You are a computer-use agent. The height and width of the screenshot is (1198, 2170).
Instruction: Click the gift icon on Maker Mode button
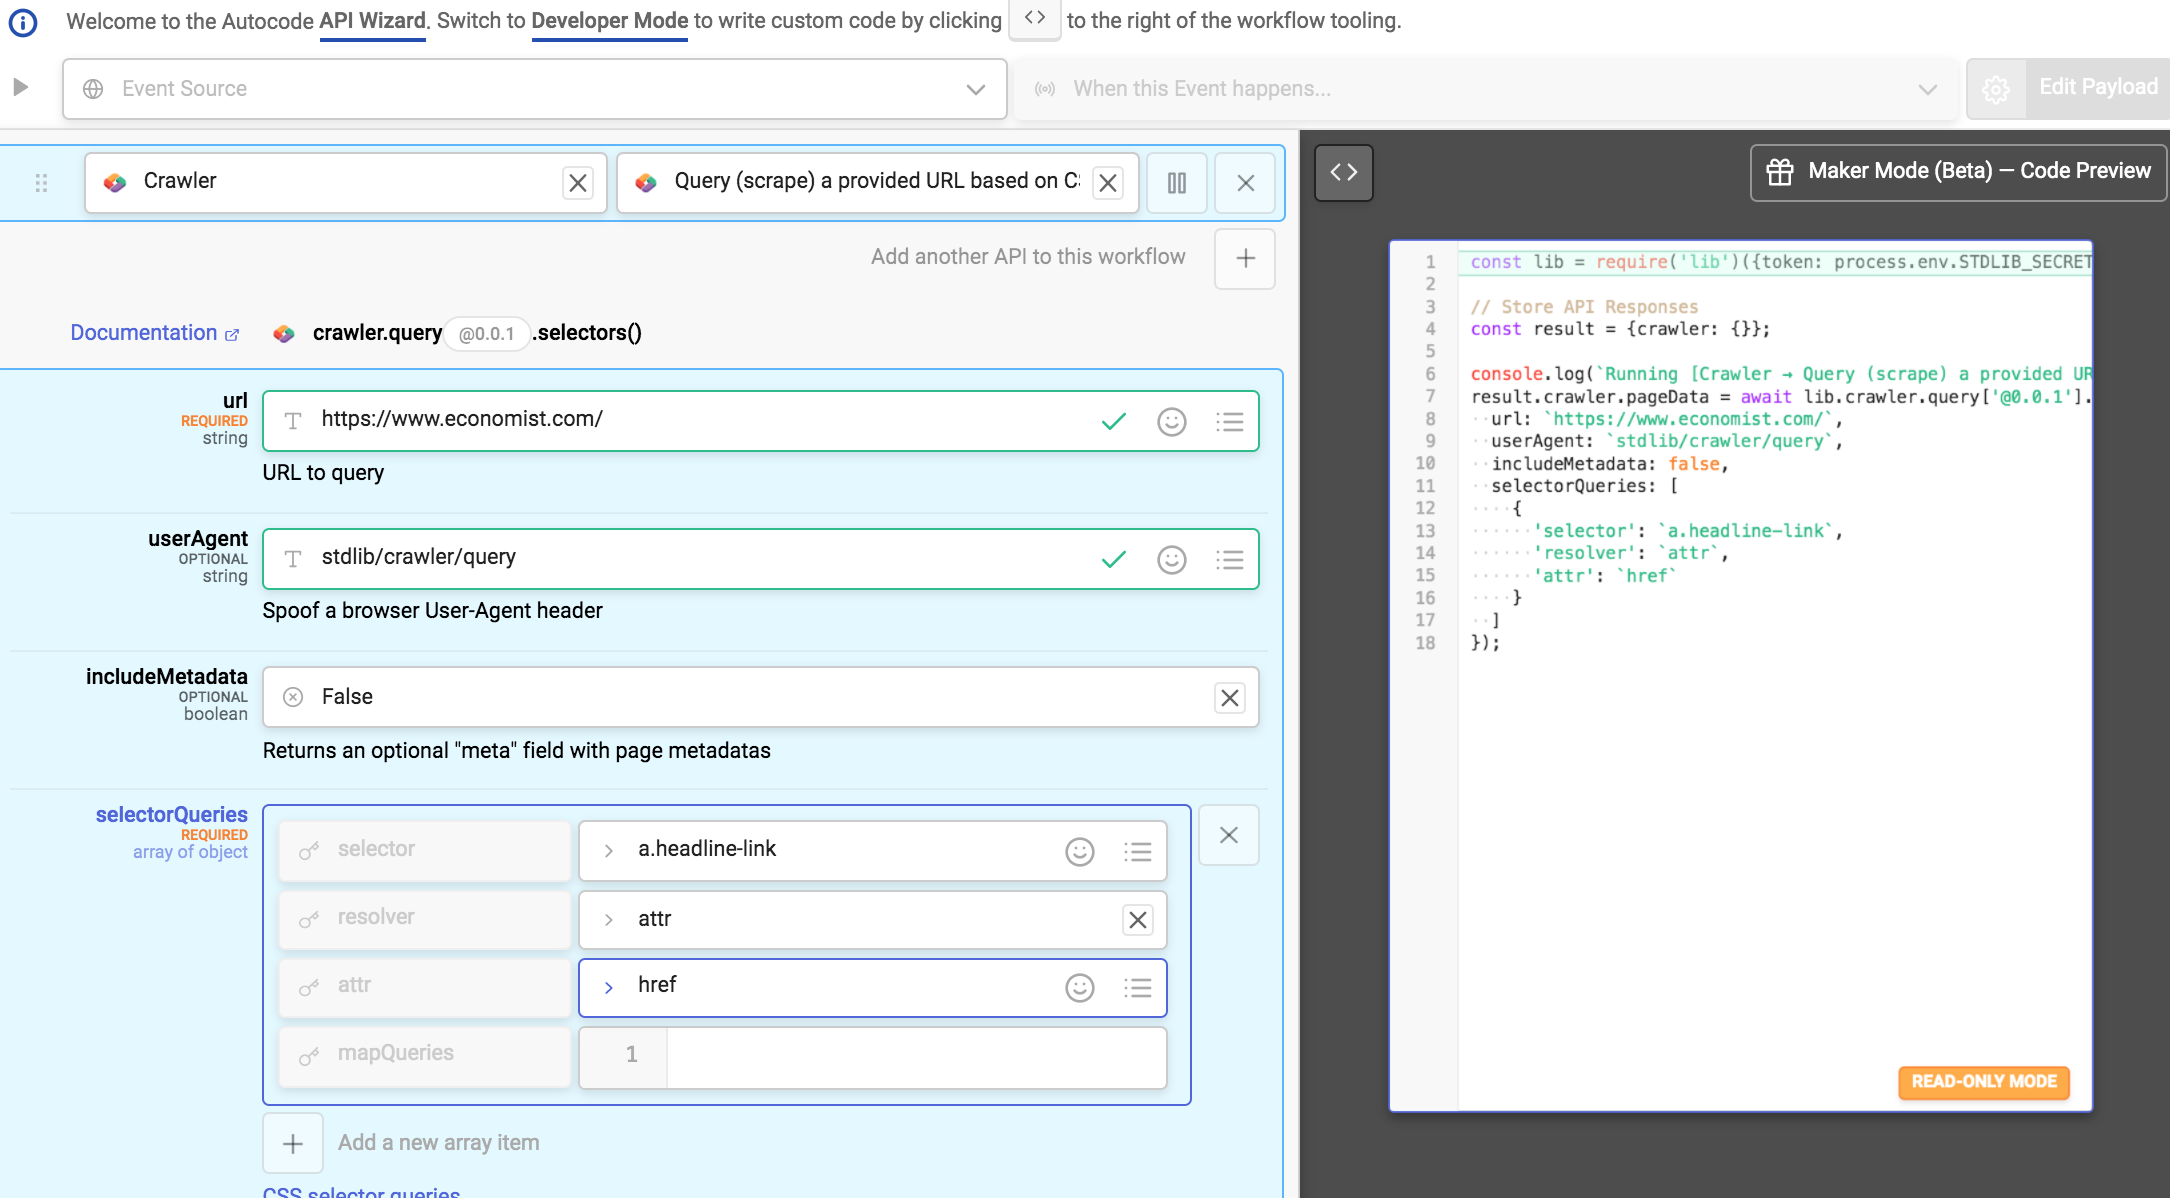pos(1780,172)
